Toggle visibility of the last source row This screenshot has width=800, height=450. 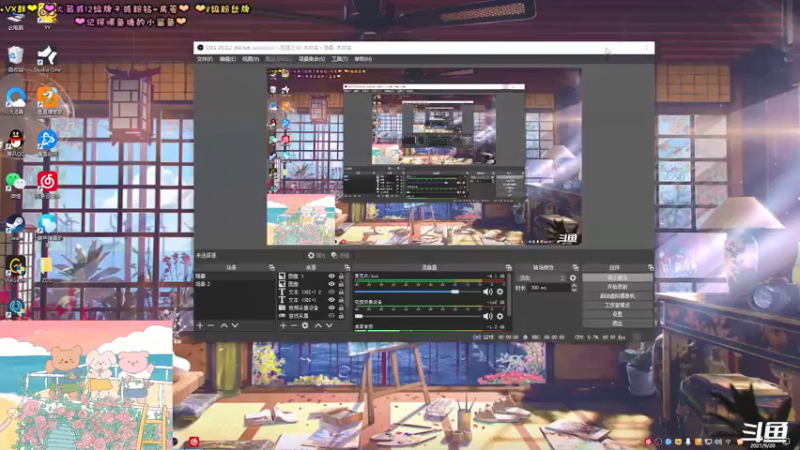332,316
